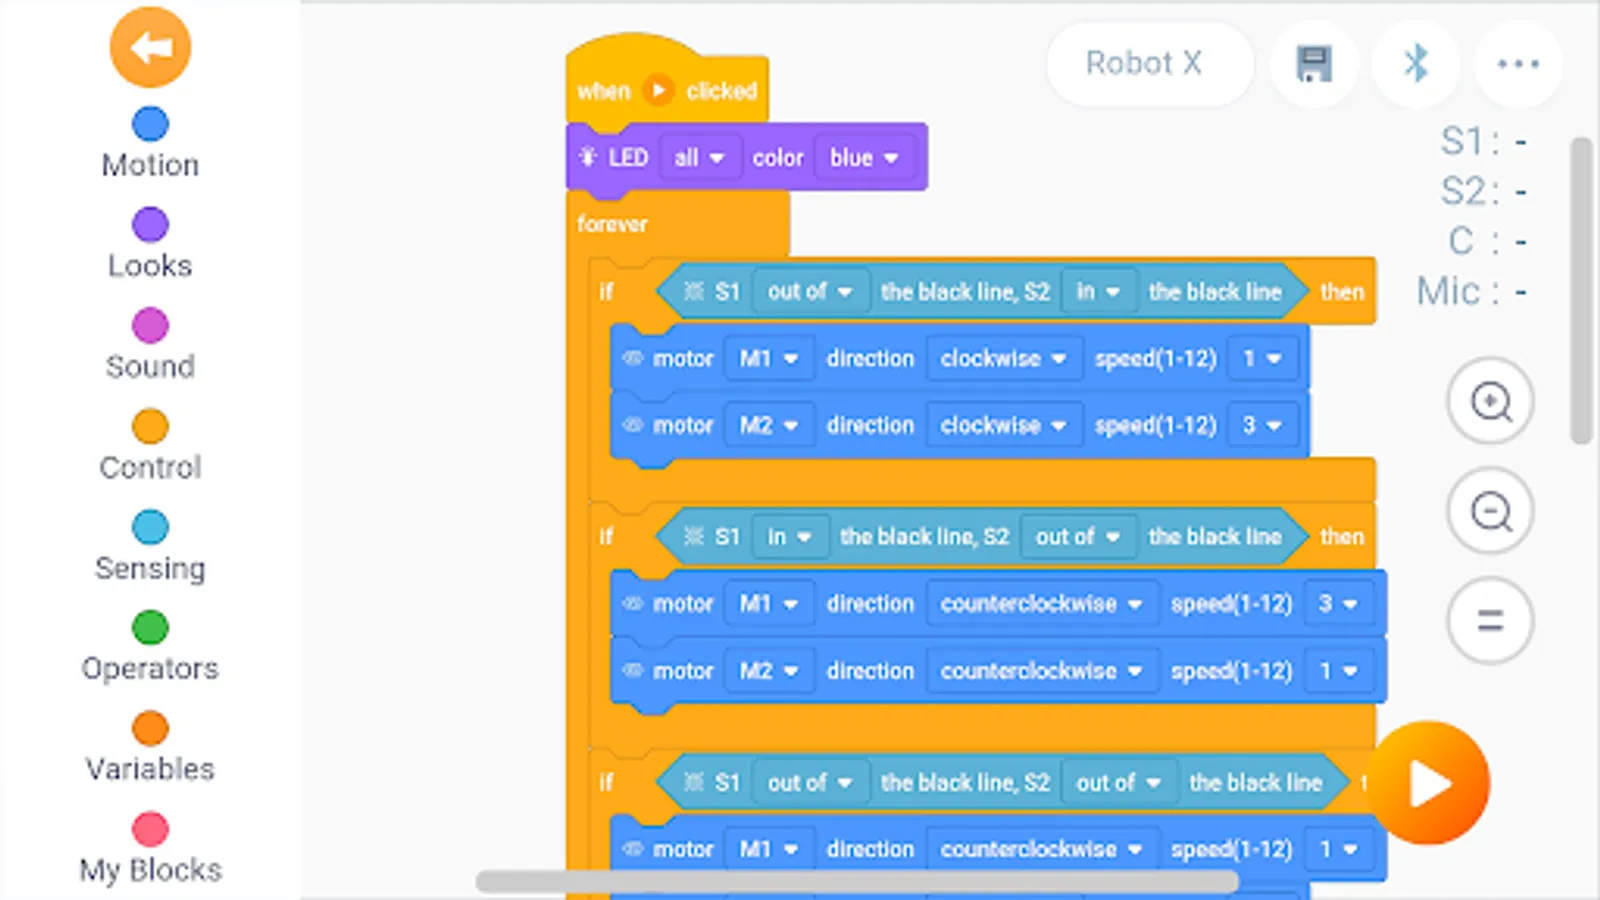Open 'counterclockwise' dropdown on M2 motor block
The height and width of the screenshot is (900, 1600).
coord(1042,671)
